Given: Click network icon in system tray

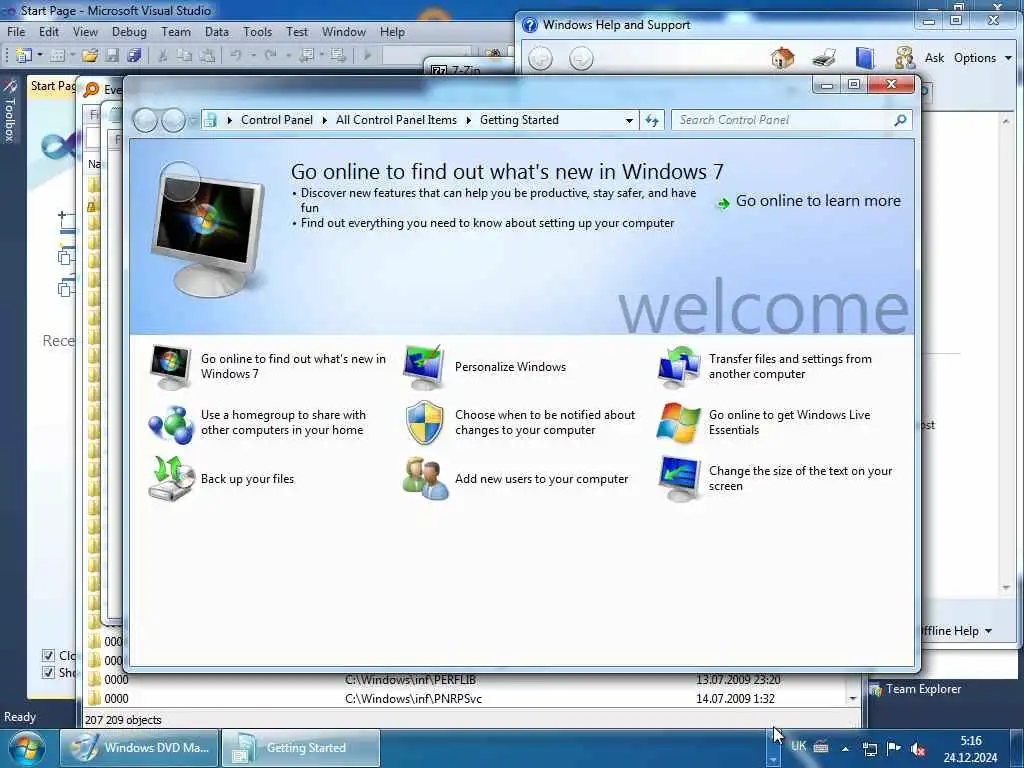Looking at the screenshot, I should 869,749.
